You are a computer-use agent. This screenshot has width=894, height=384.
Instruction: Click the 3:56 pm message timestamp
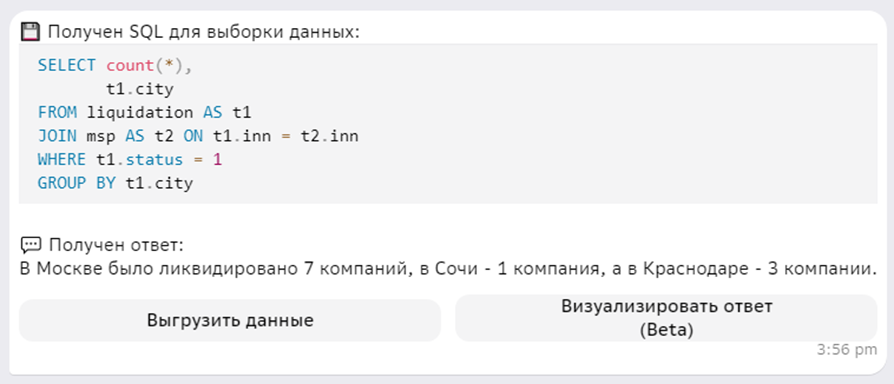846,350
